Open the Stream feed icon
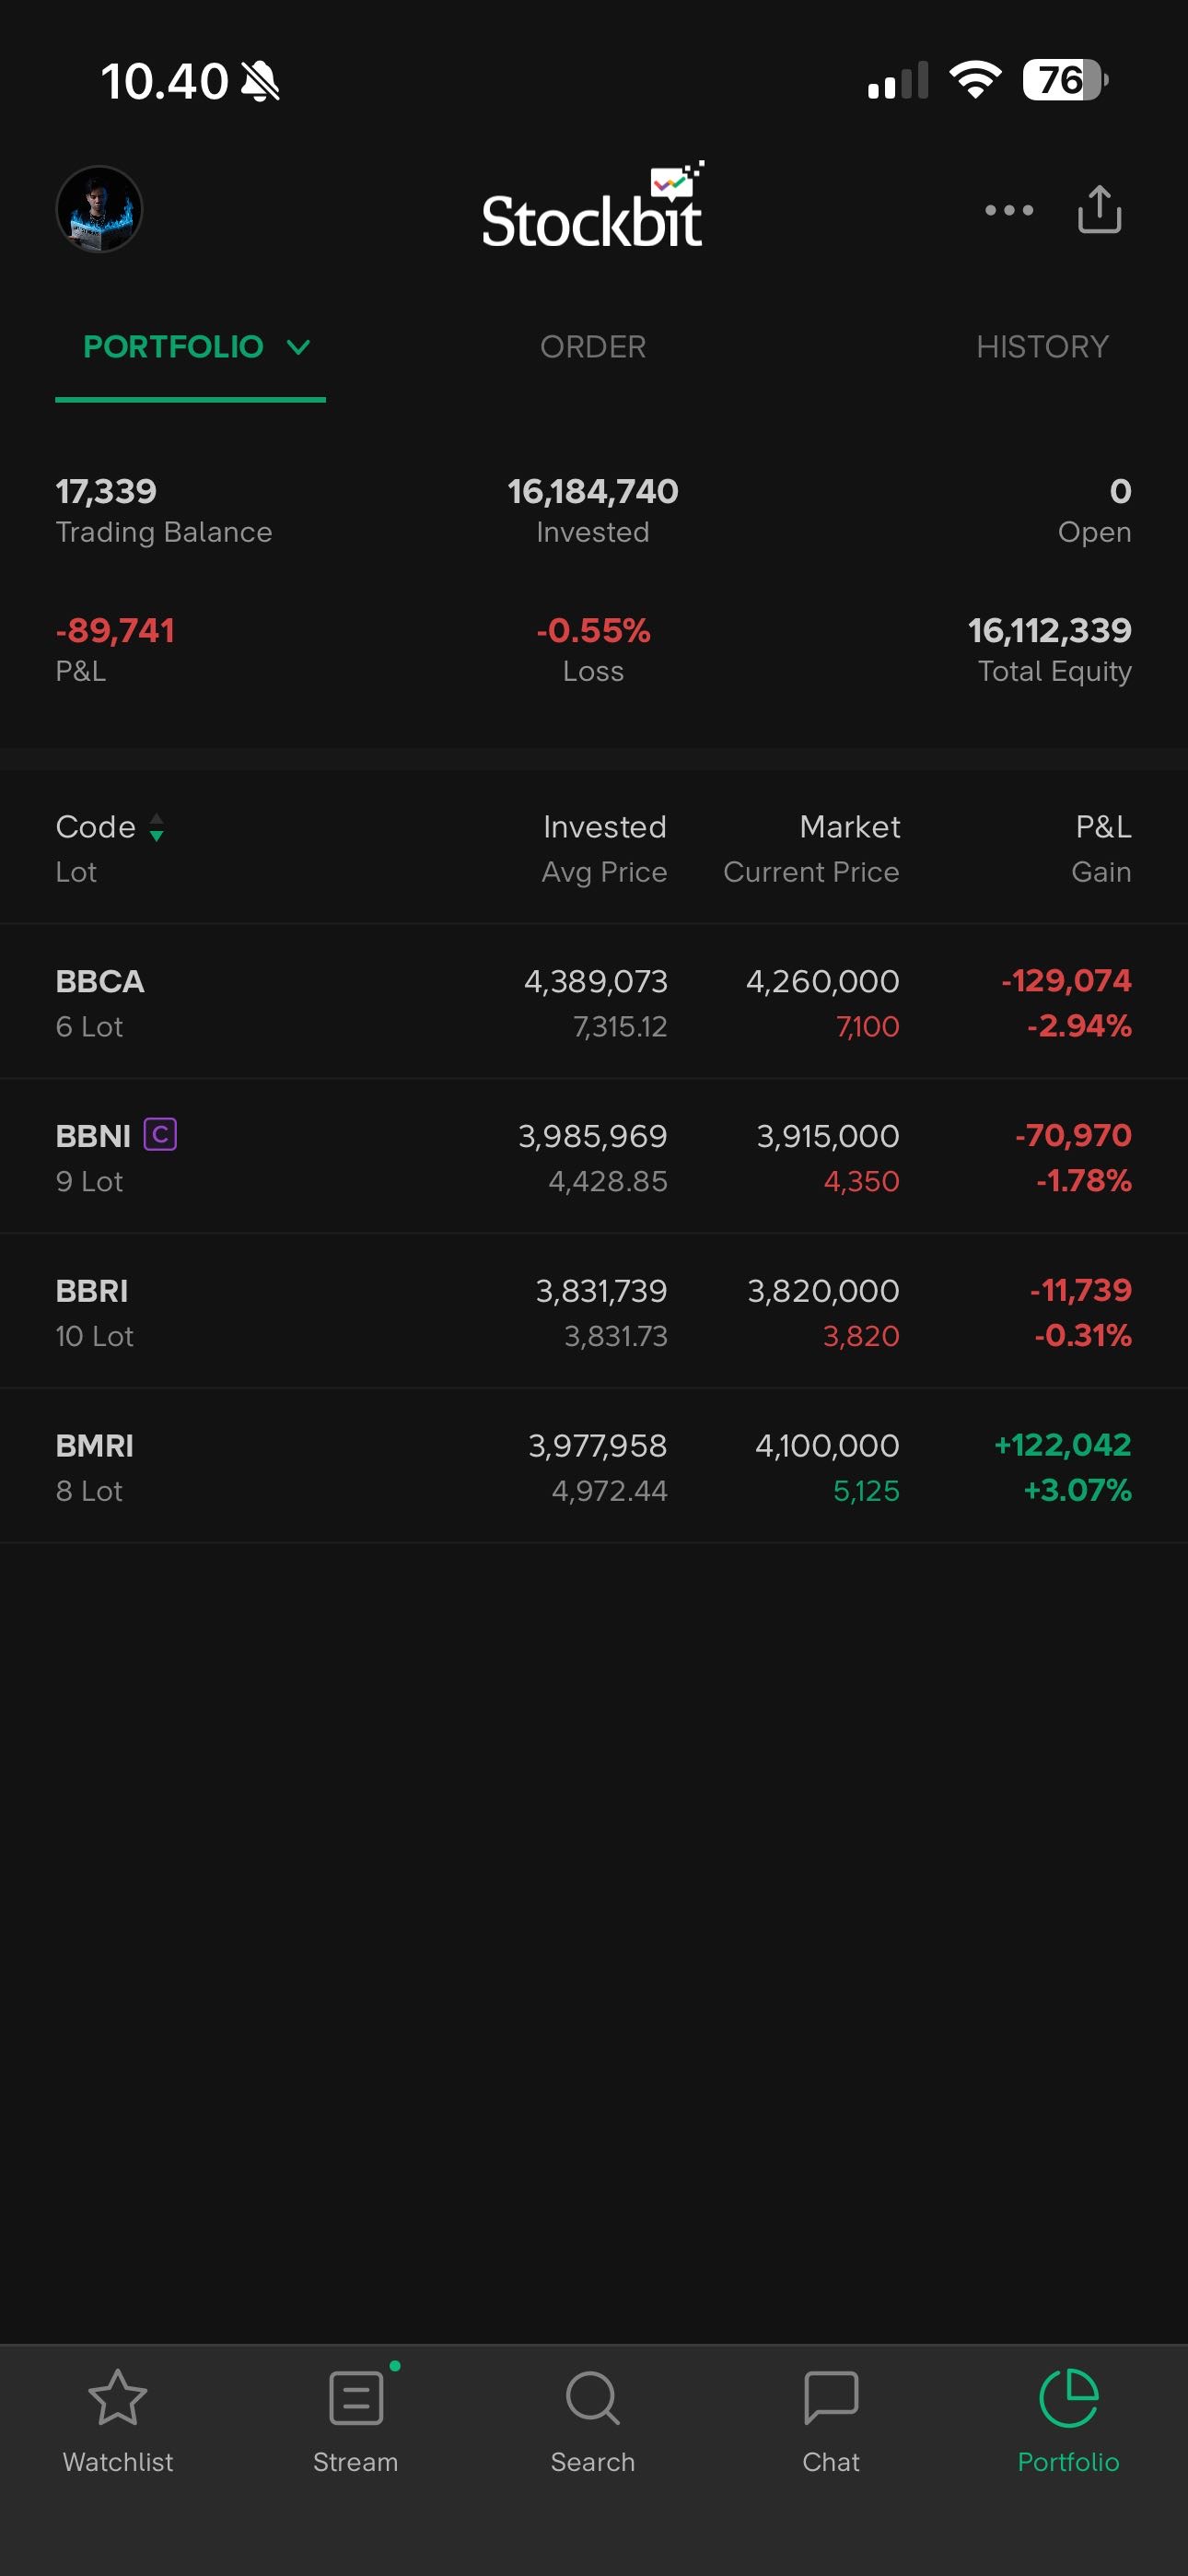The image size is (1188, 2576). (x=356, y=2398)
